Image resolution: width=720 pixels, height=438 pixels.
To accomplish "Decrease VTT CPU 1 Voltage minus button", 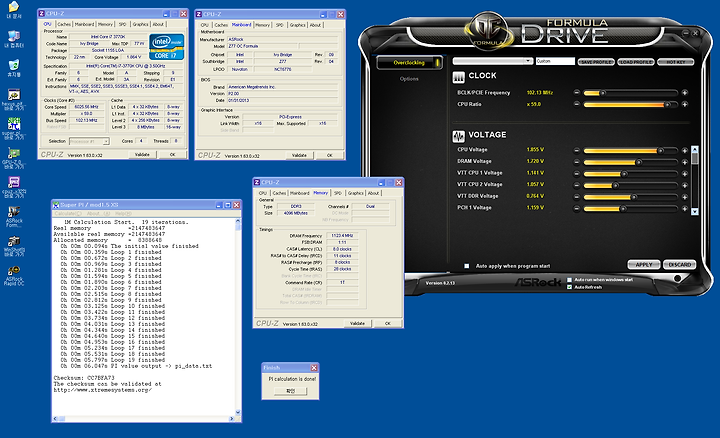I will [x=577, y=174].
